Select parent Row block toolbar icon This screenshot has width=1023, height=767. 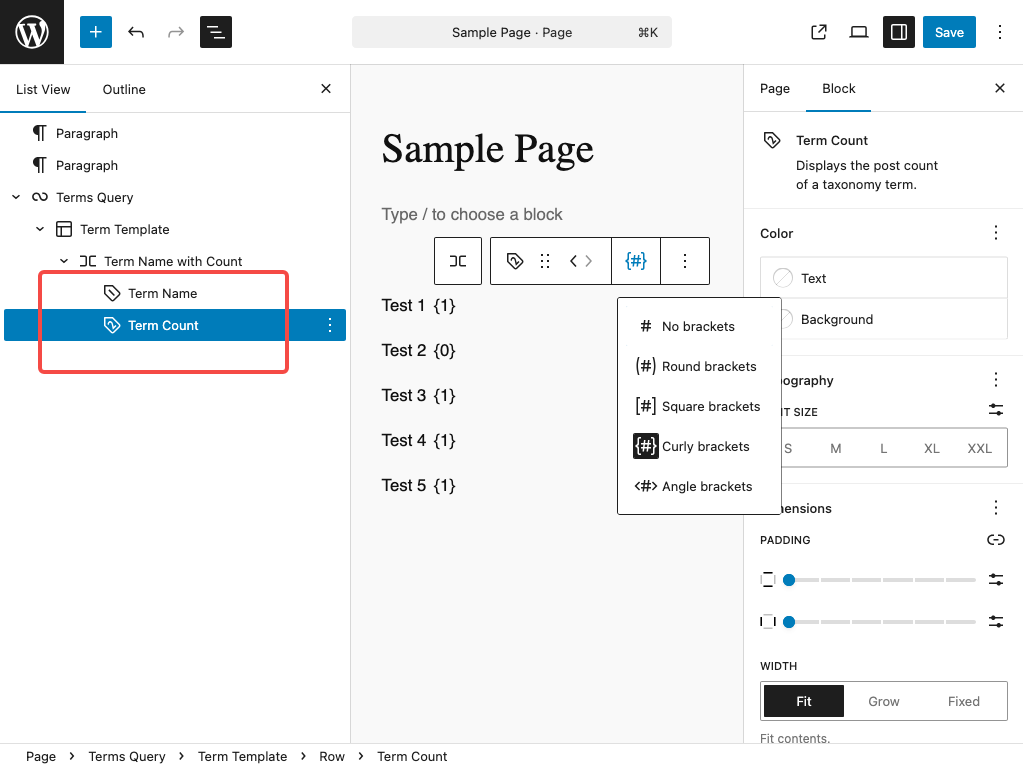[x=458, y=261]
